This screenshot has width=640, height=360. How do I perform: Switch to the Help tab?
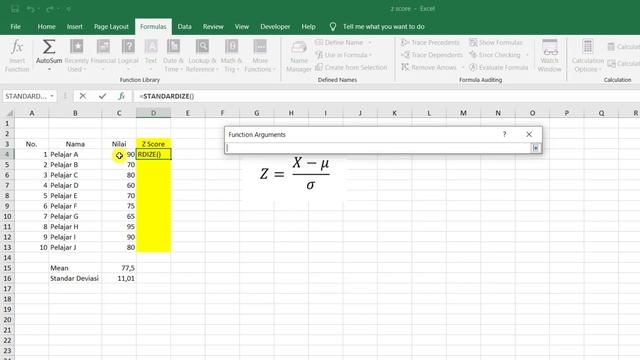click(309, 27)
